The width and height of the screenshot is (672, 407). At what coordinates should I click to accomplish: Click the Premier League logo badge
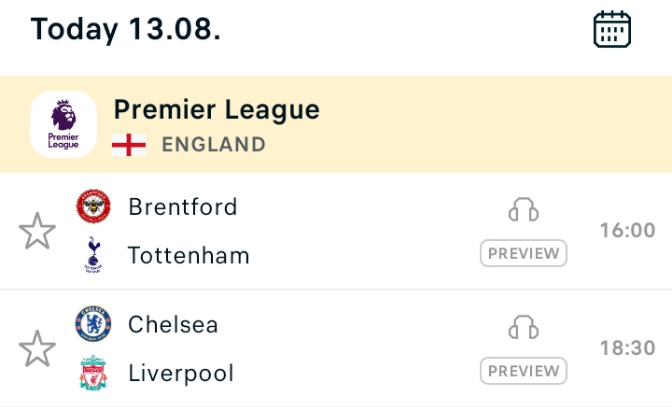(x=63, y=124)
